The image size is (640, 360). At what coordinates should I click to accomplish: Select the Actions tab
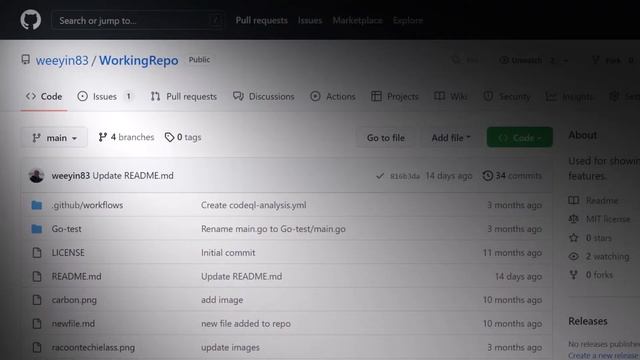tap(333, 96)
